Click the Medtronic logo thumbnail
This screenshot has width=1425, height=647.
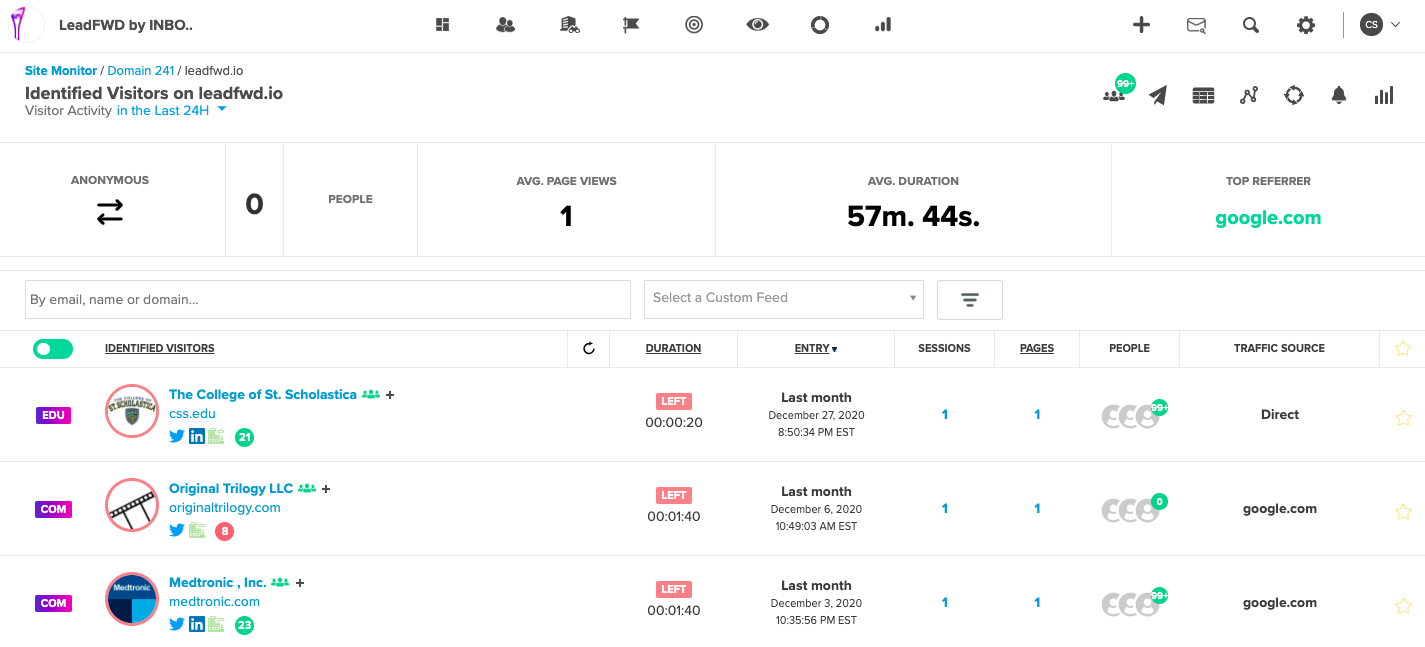point(132,598)
